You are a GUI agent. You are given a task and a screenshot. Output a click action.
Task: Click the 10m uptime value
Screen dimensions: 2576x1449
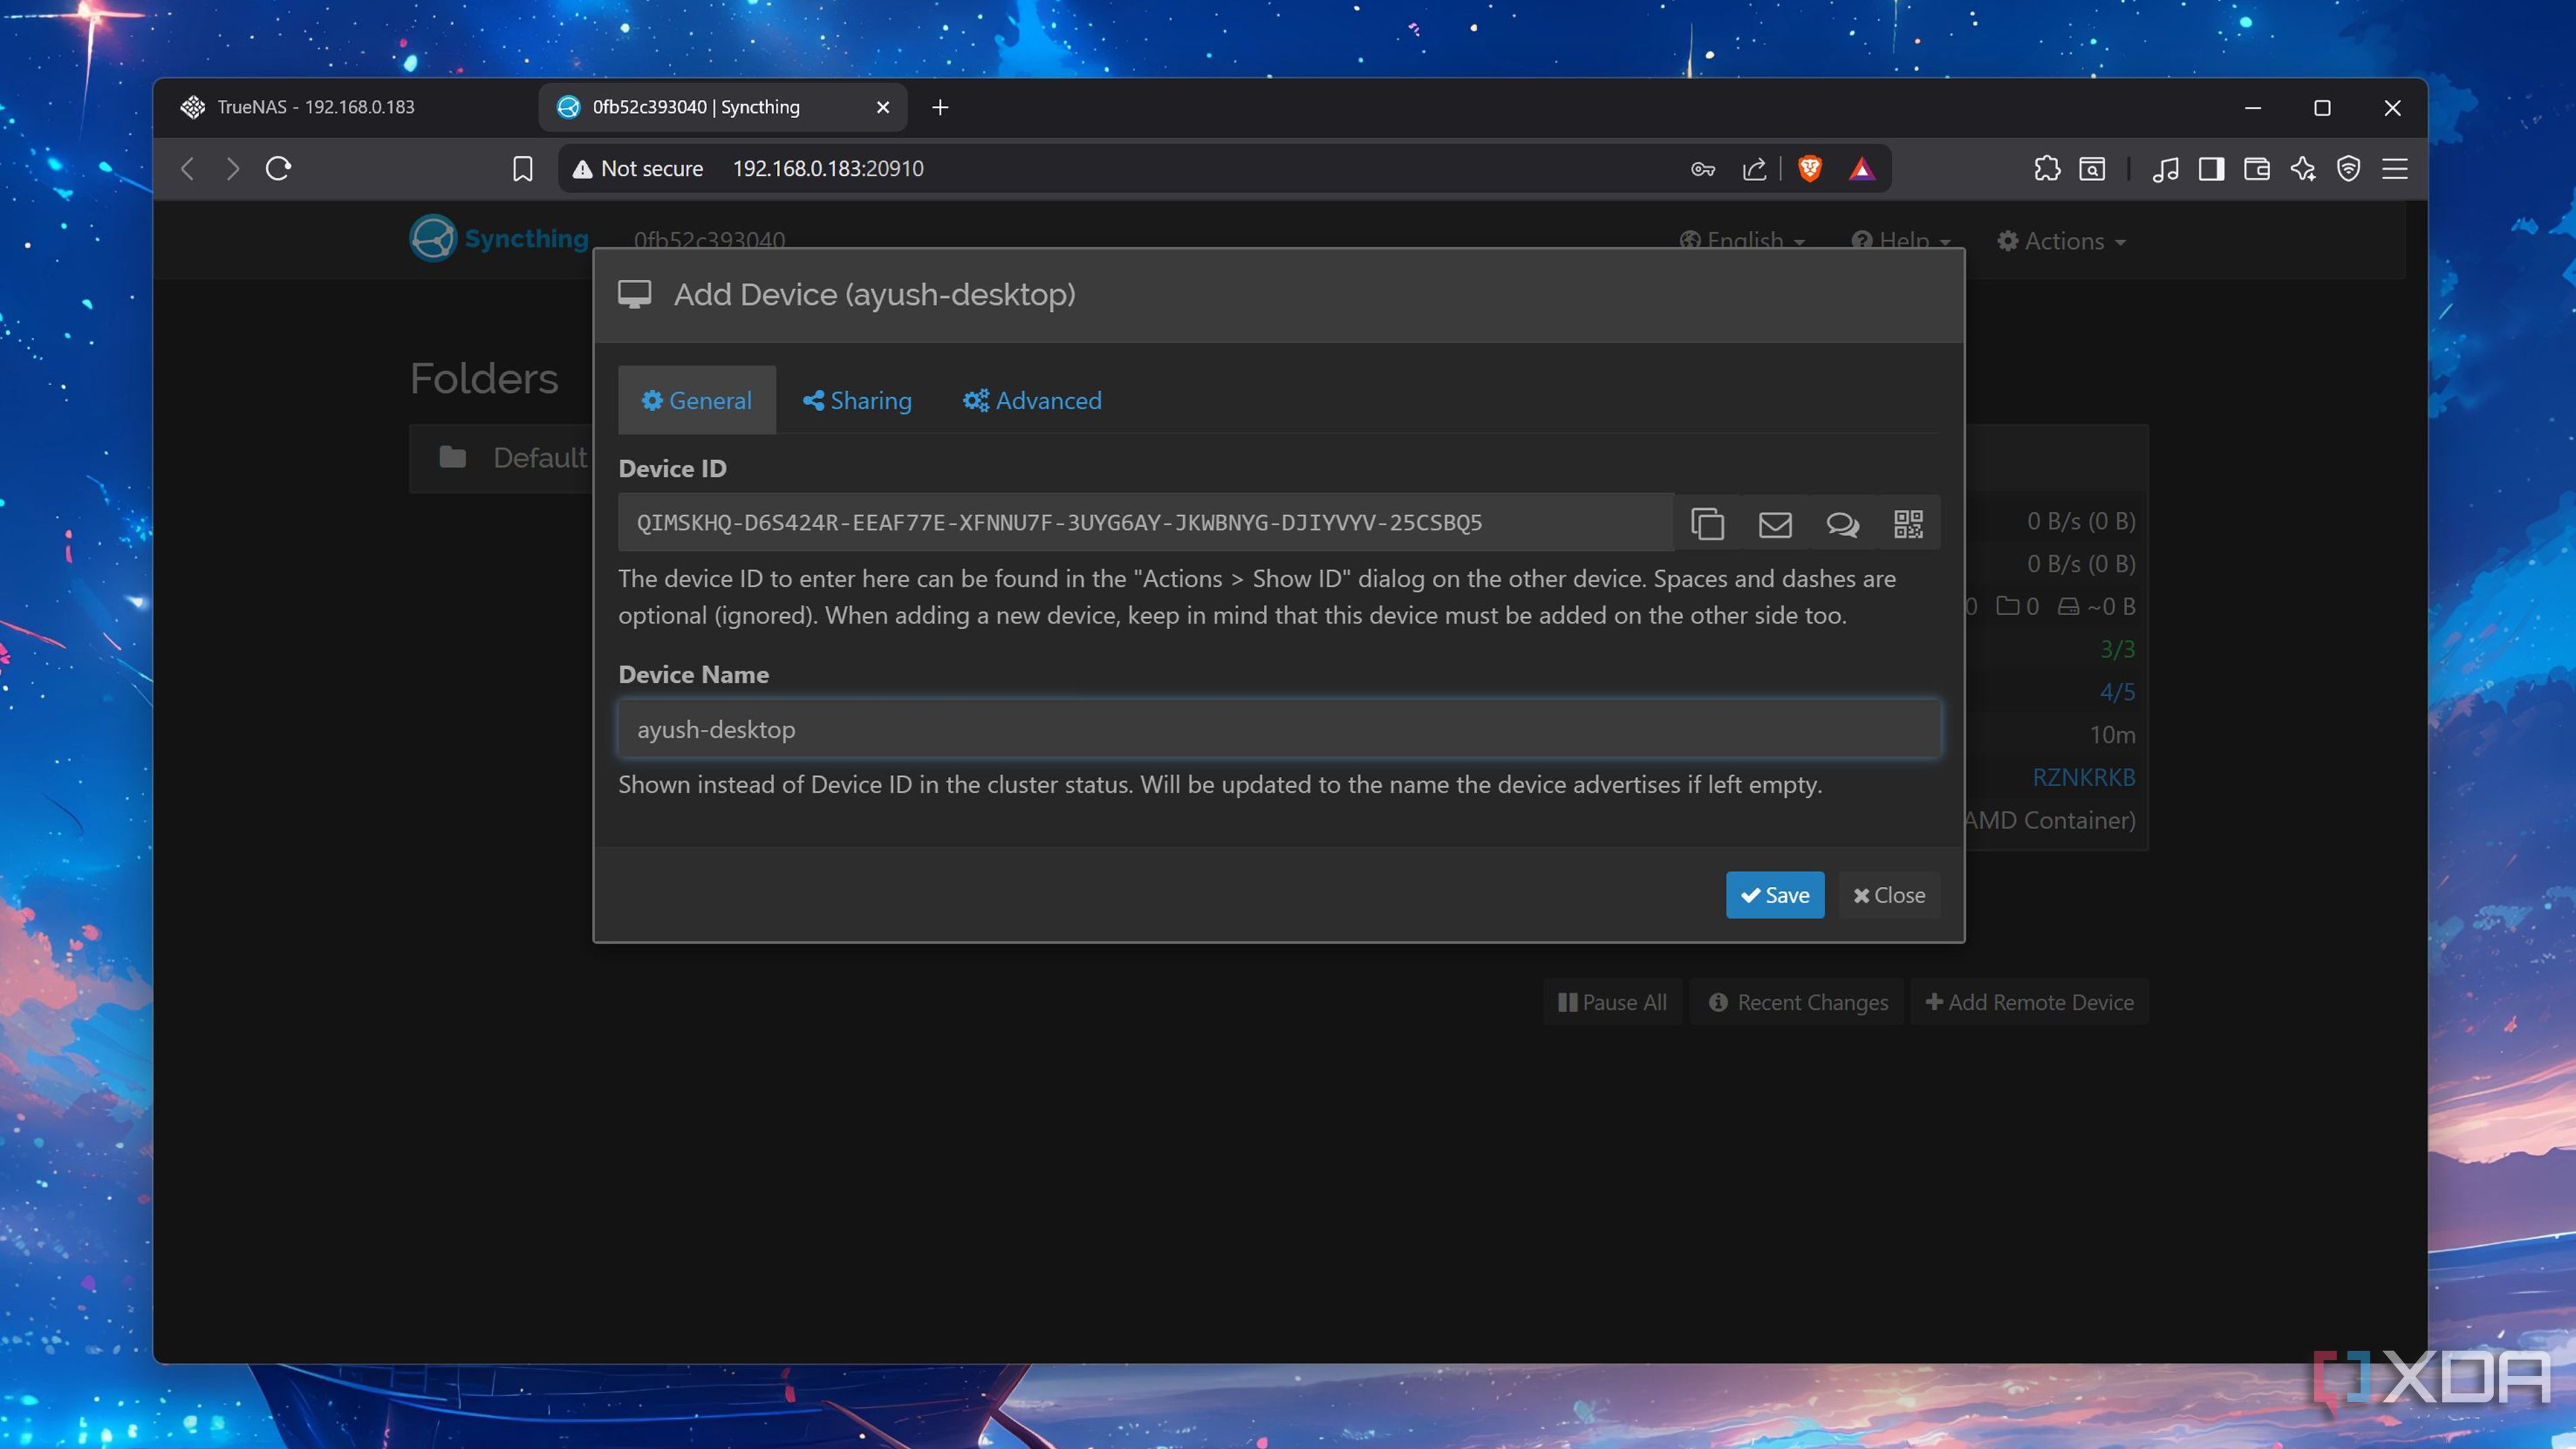[x=2112, y=735]
